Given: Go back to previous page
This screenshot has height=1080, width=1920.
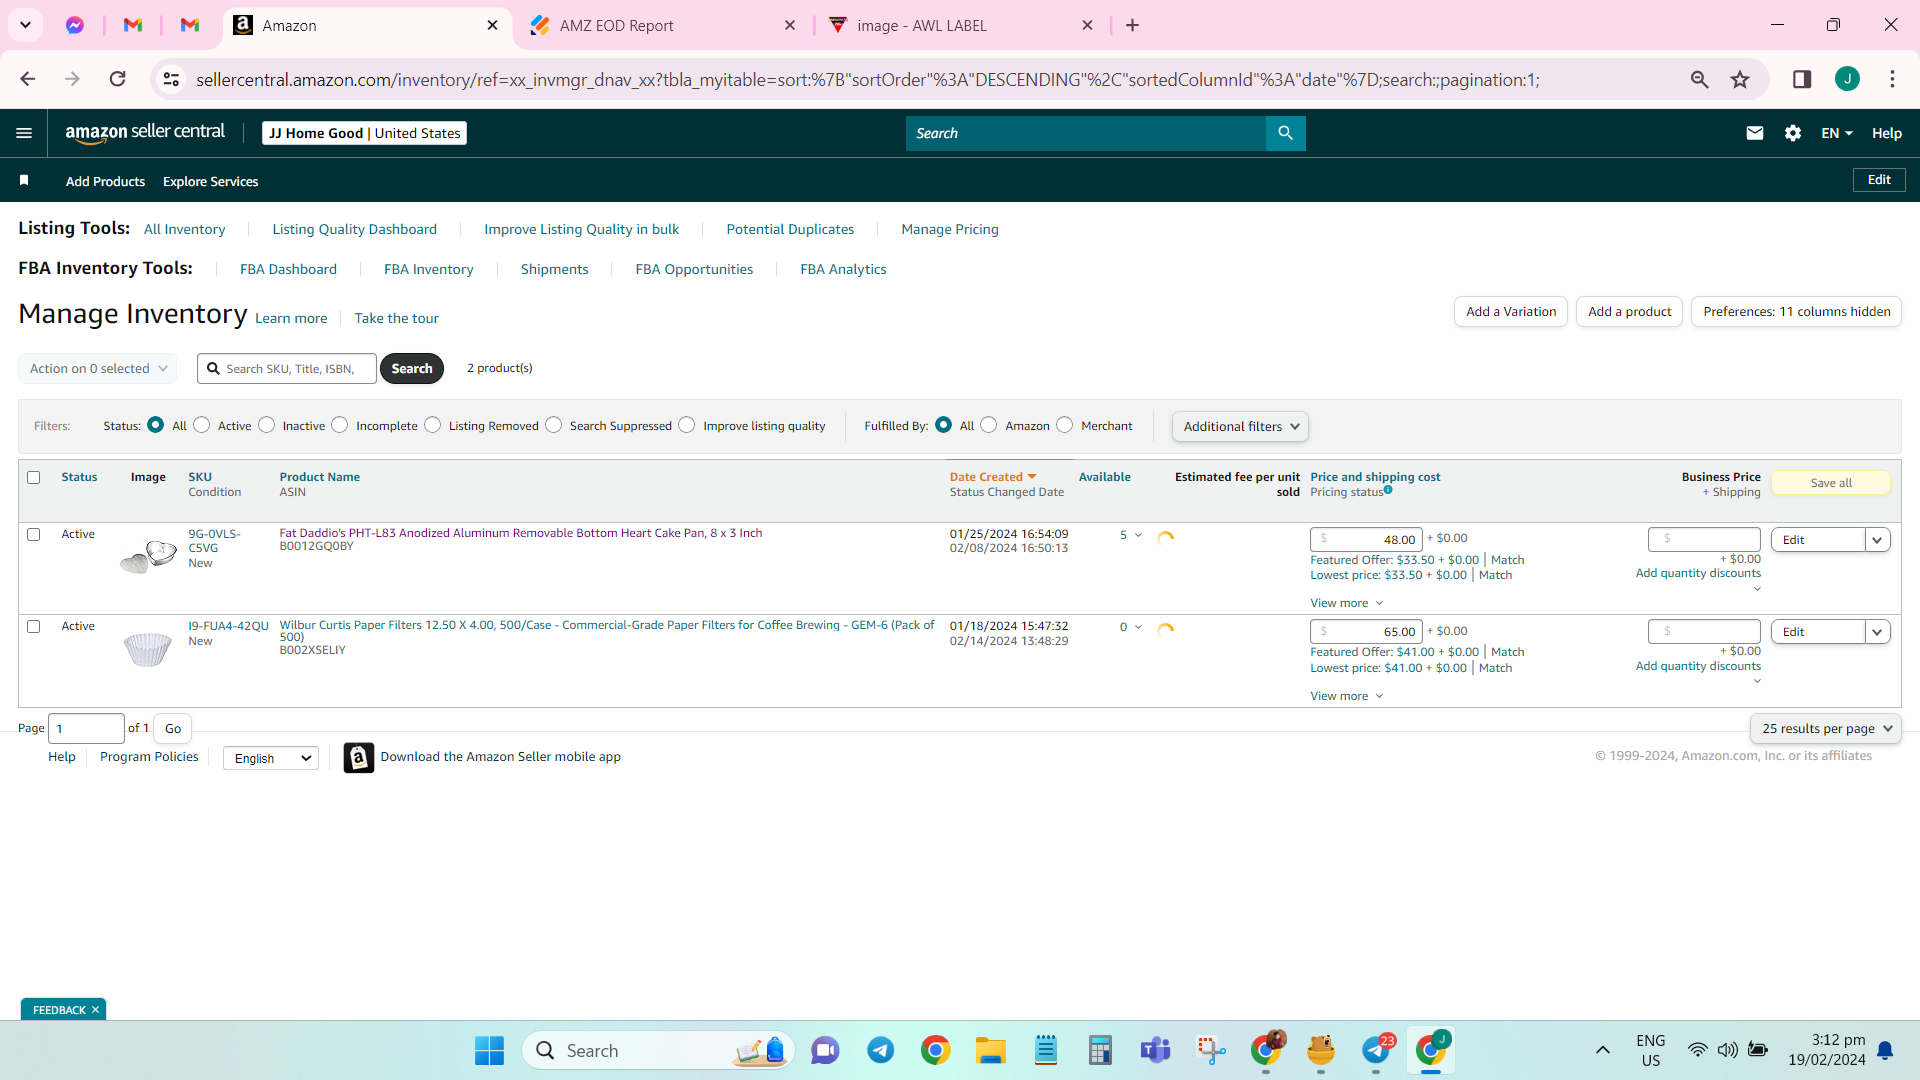Looking at the screenshot, I should 28,79.
